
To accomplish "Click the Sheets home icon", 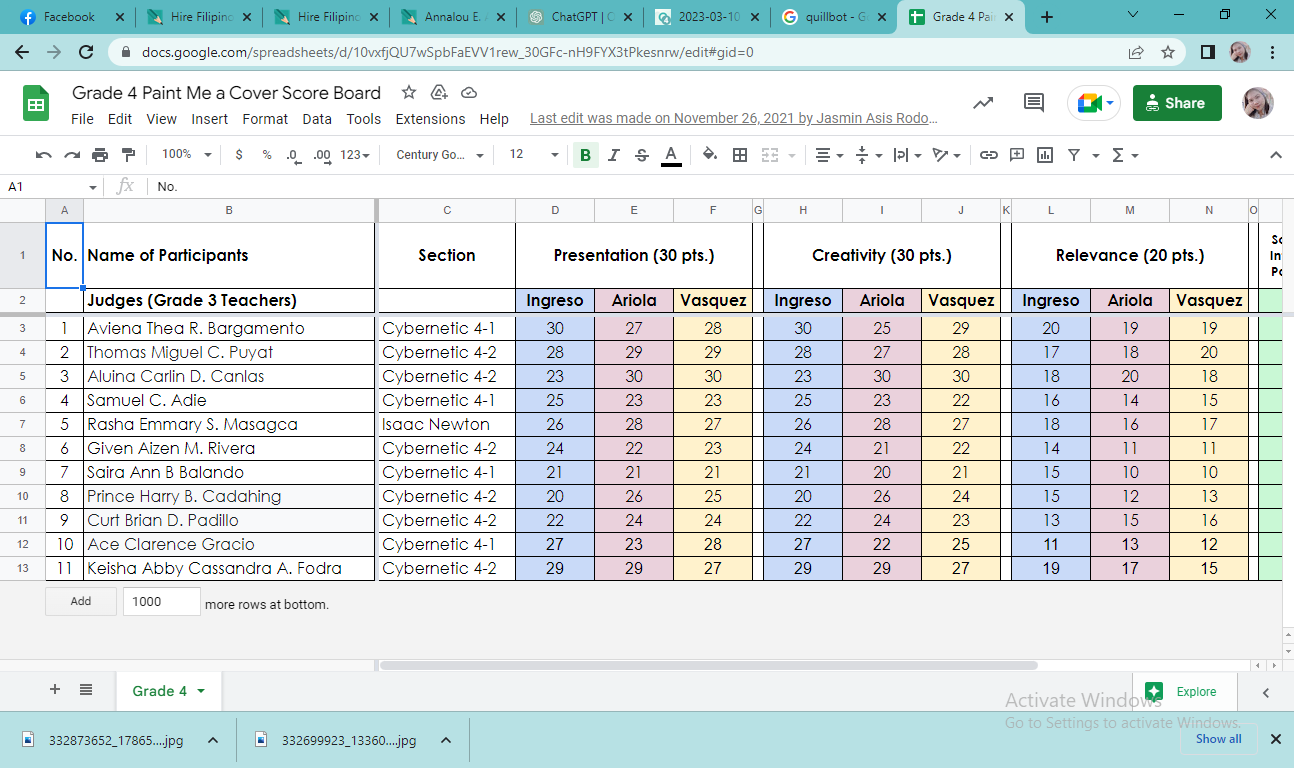I will pos(37,103).
